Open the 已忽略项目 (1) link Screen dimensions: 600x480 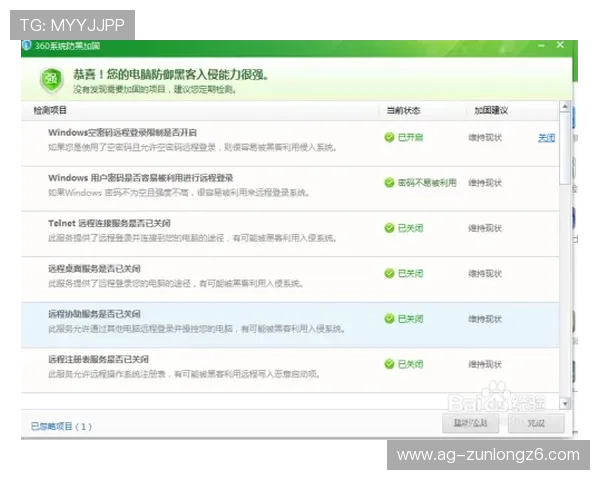coord(61,426)
